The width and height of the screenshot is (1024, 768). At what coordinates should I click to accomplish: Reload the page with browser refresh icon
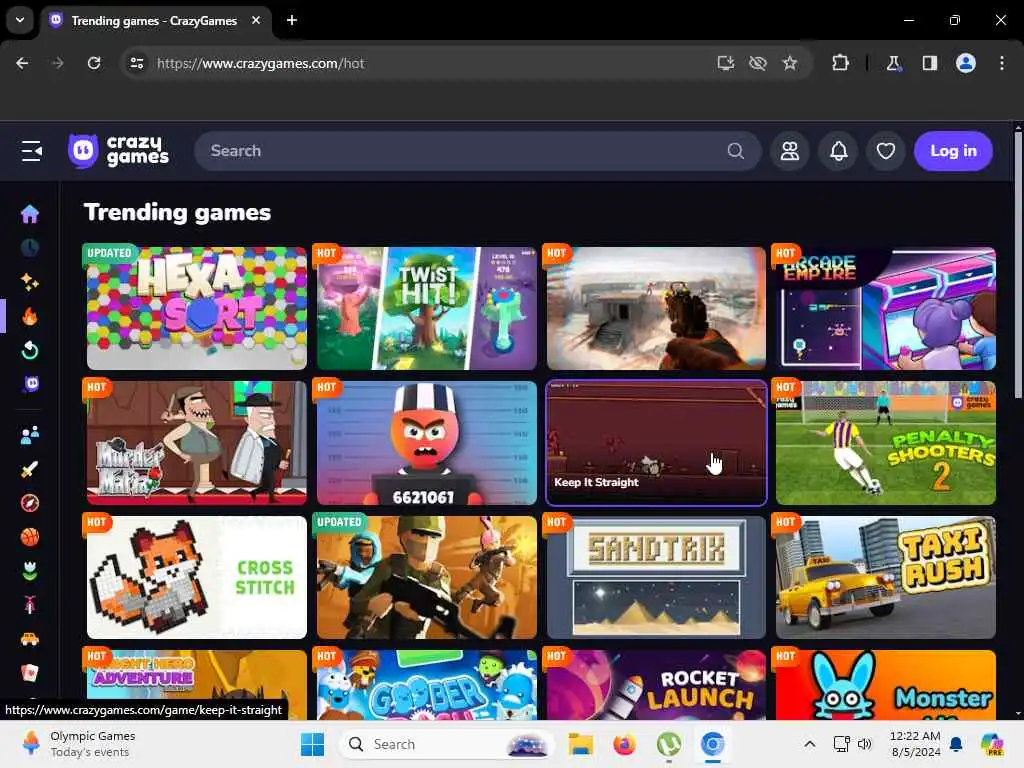pos(94,63)
